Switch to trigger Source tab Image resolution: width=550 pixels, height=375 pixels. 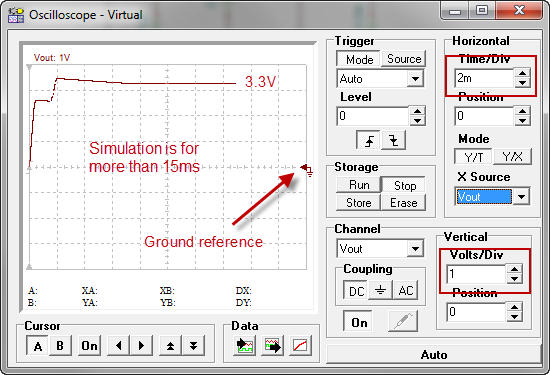coord(404,59)
